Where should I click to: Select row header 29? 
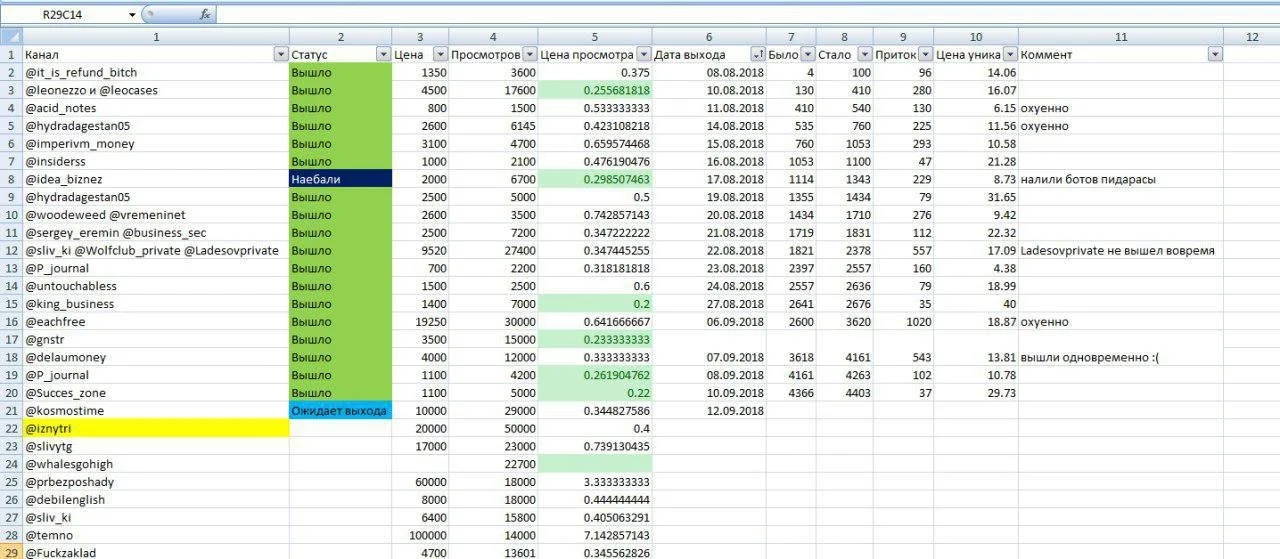coord(11,552)
